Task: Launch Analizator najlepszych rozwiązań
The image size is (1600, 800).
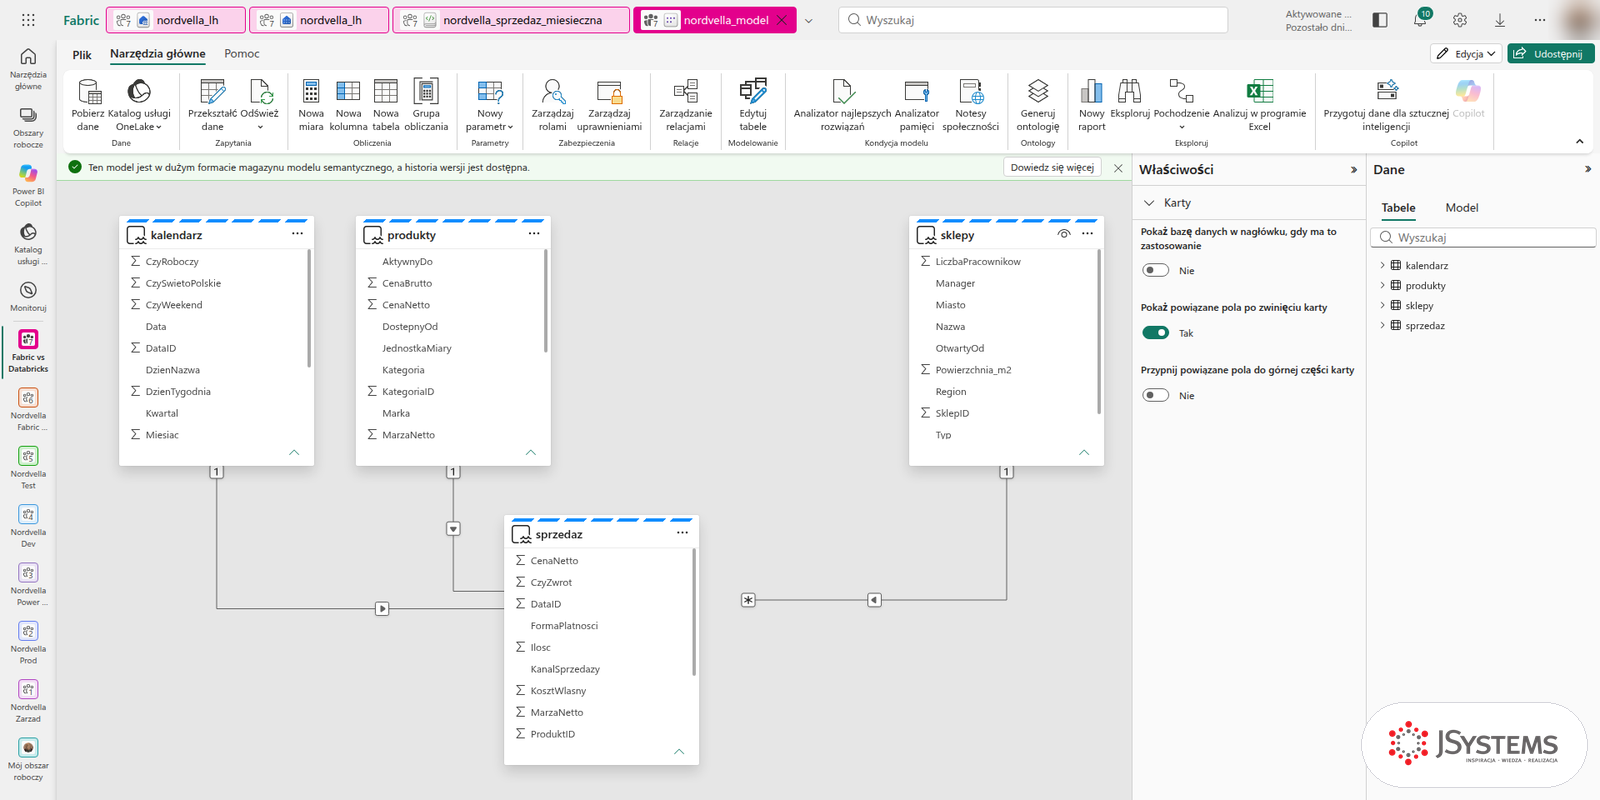Action: coord(842,104)
